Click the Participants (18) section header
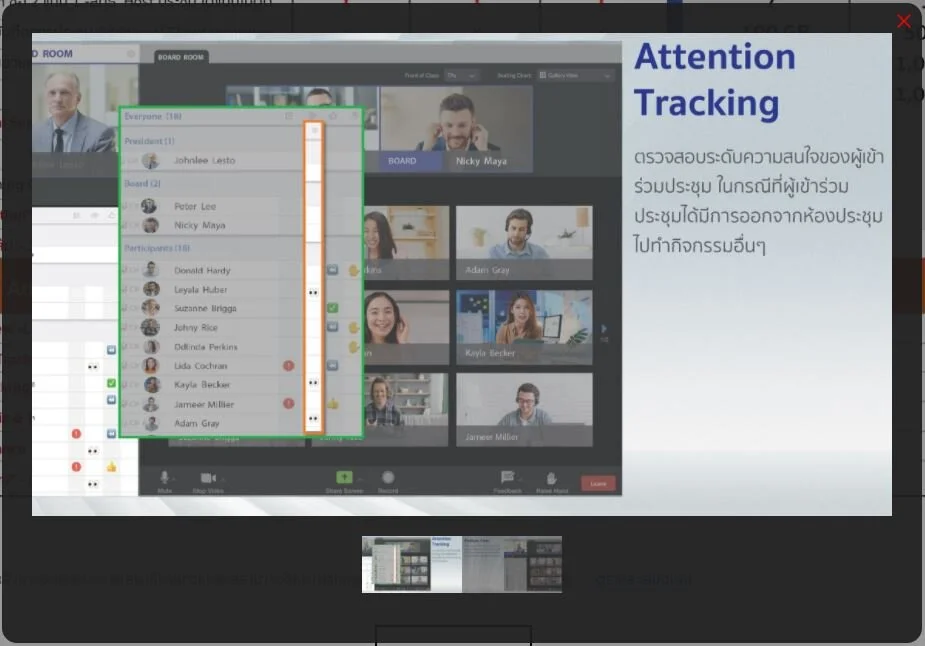Viewport: 925px width, 646px height. (157, 248)
